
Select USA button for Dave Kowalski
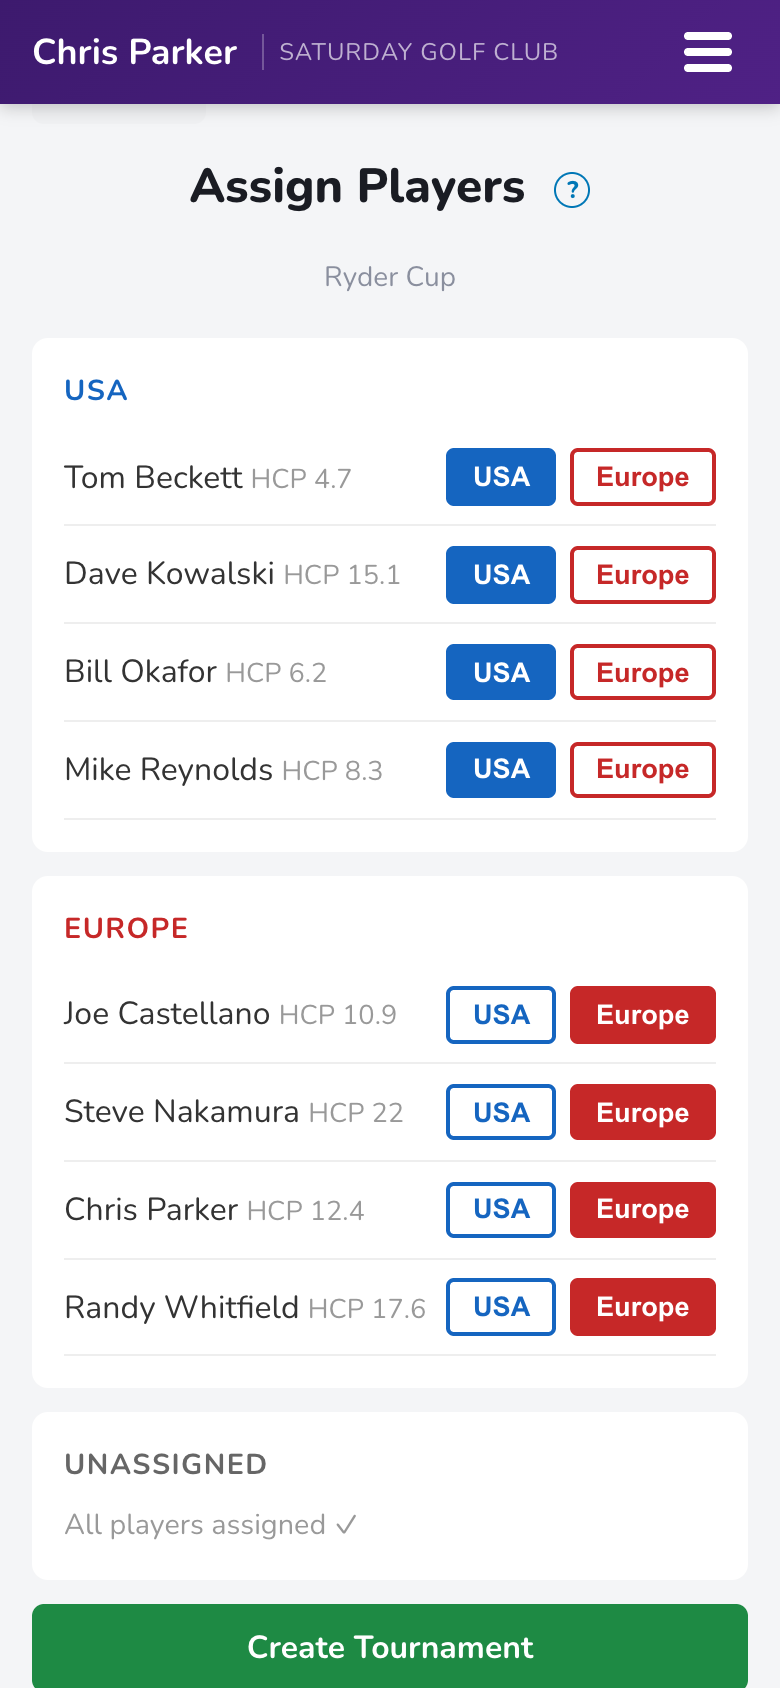pos(501,575)
